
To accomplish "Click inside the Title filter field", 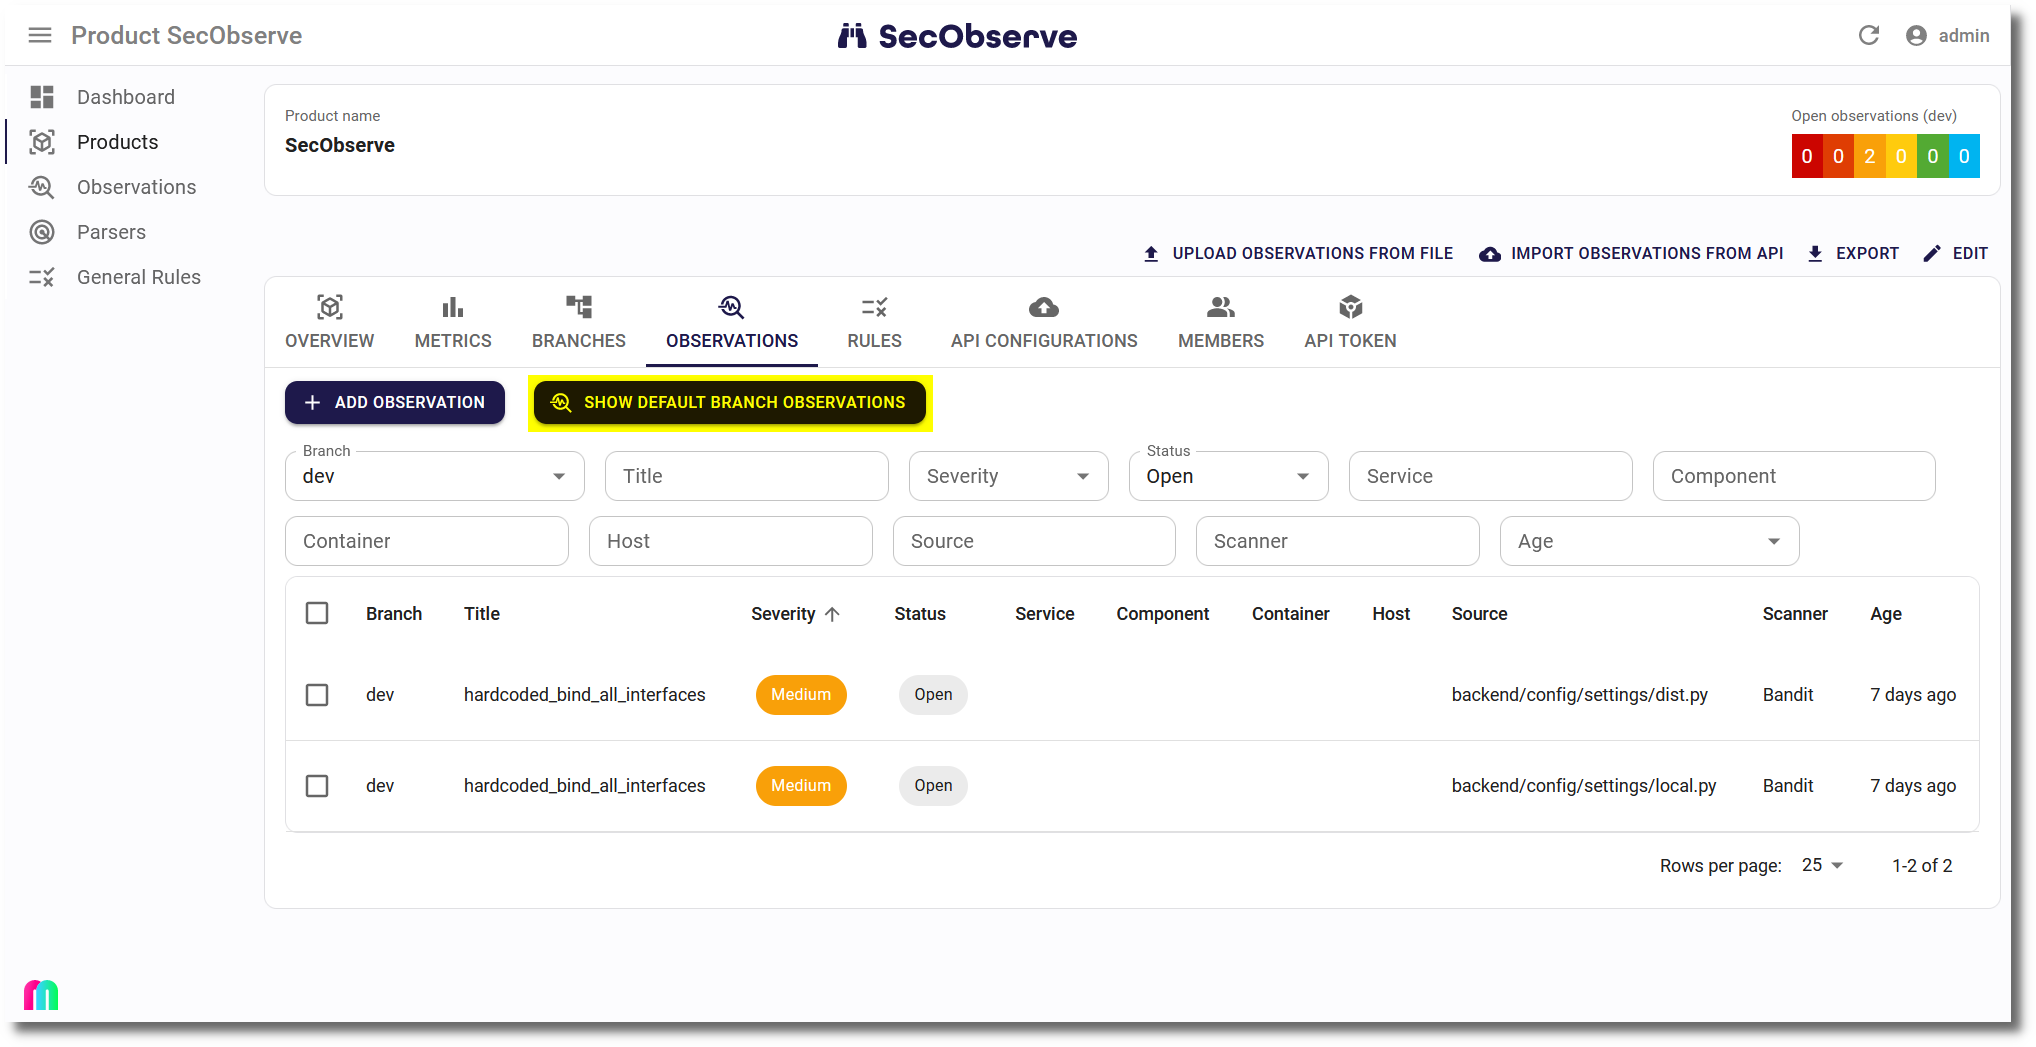I will 746,476.
